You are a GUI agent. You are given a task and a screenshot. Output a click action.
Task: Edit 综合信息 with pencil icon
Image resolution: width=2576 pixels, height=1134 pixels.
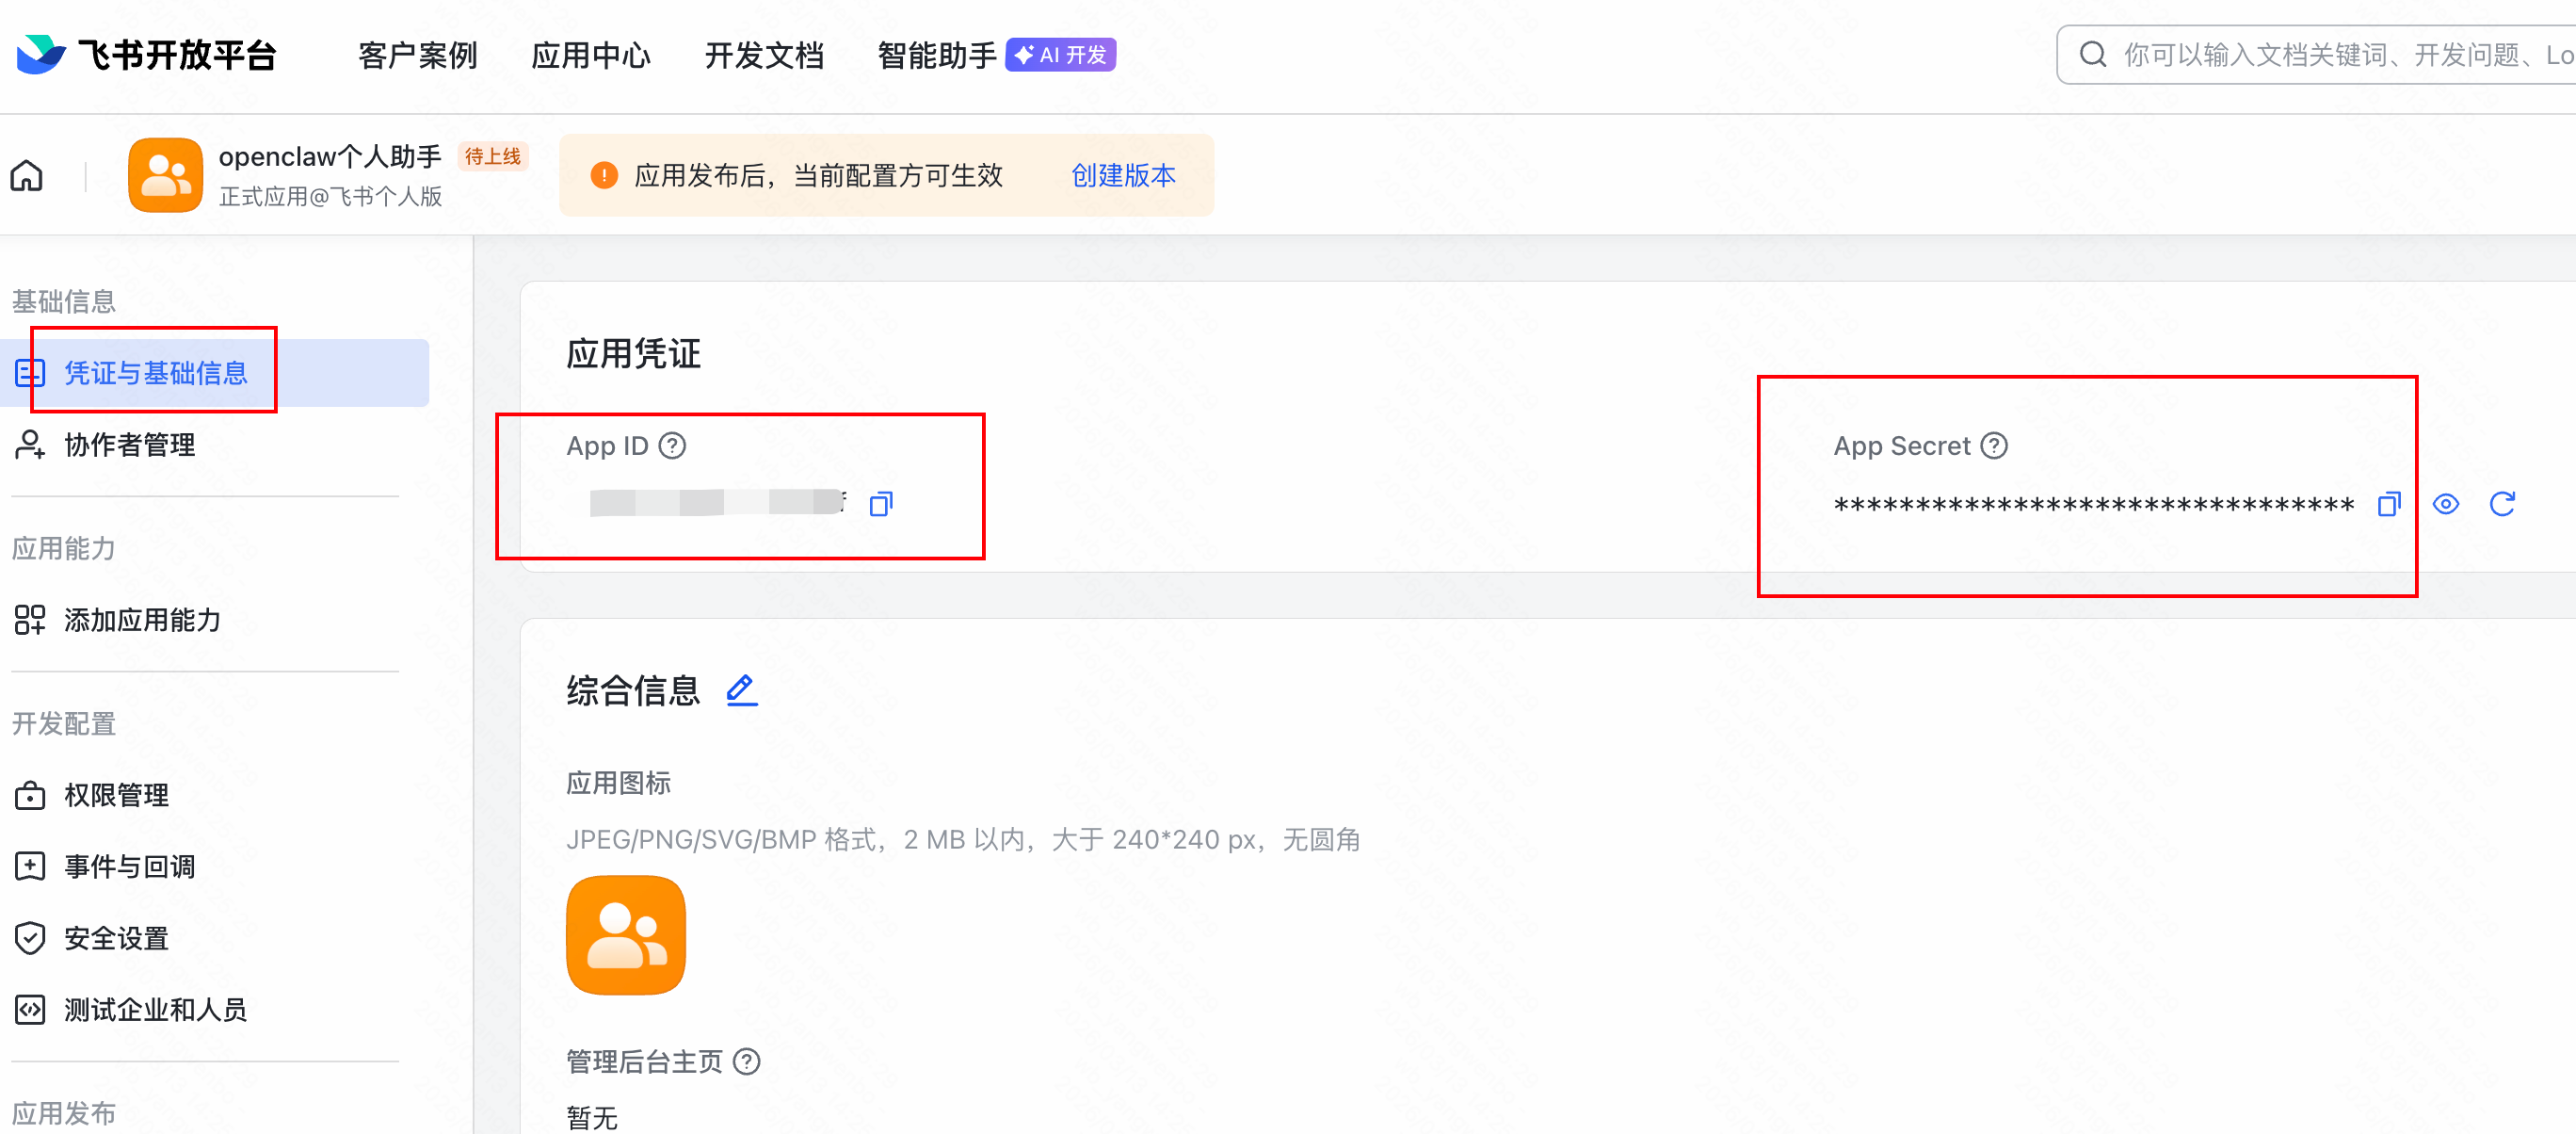[x=741, y=690]
